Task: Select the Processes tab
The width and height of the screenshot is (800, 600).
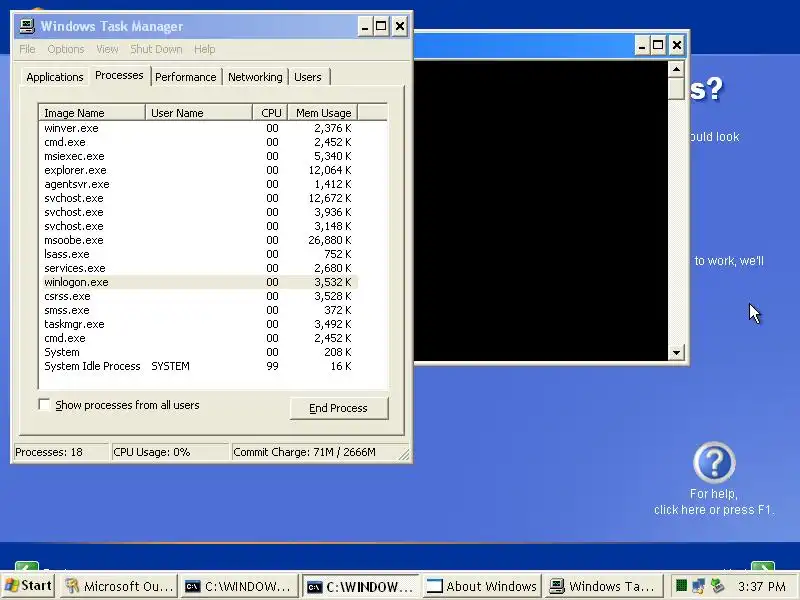Action: [x=119, y=76]
